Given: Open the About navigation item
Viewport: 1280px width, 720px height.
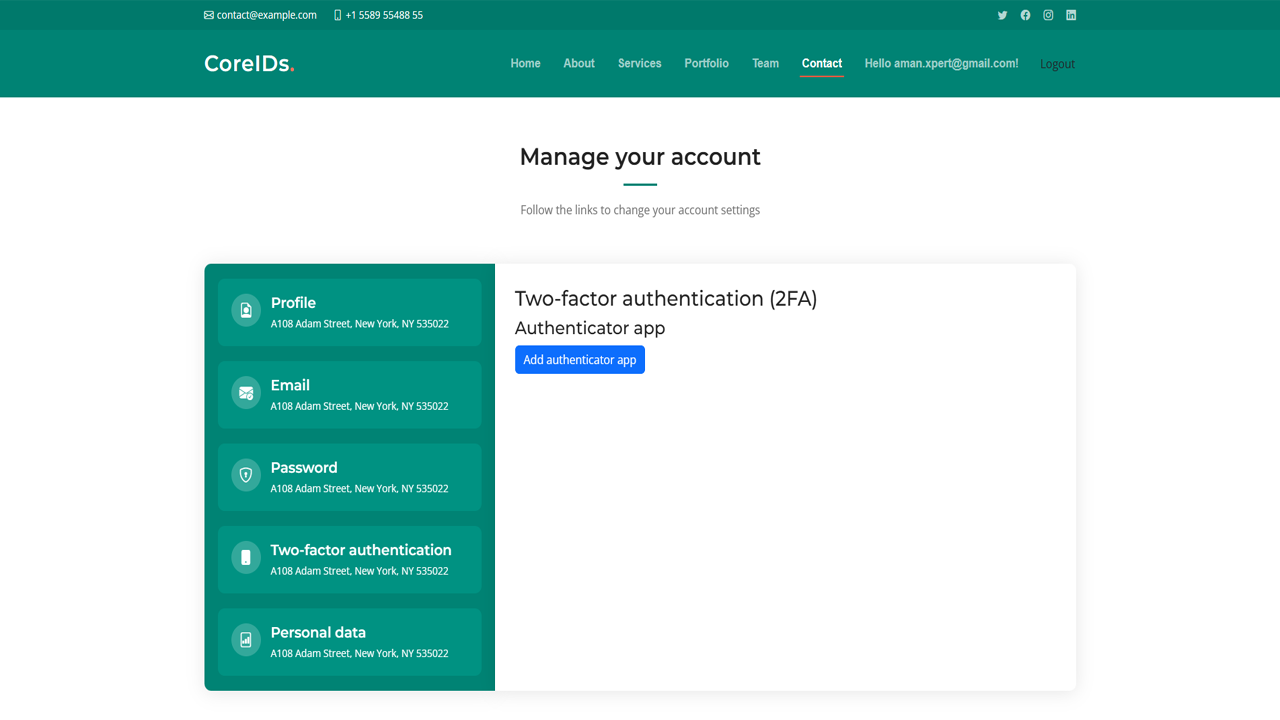Looking at the screenshot, I should coord(579,63).
